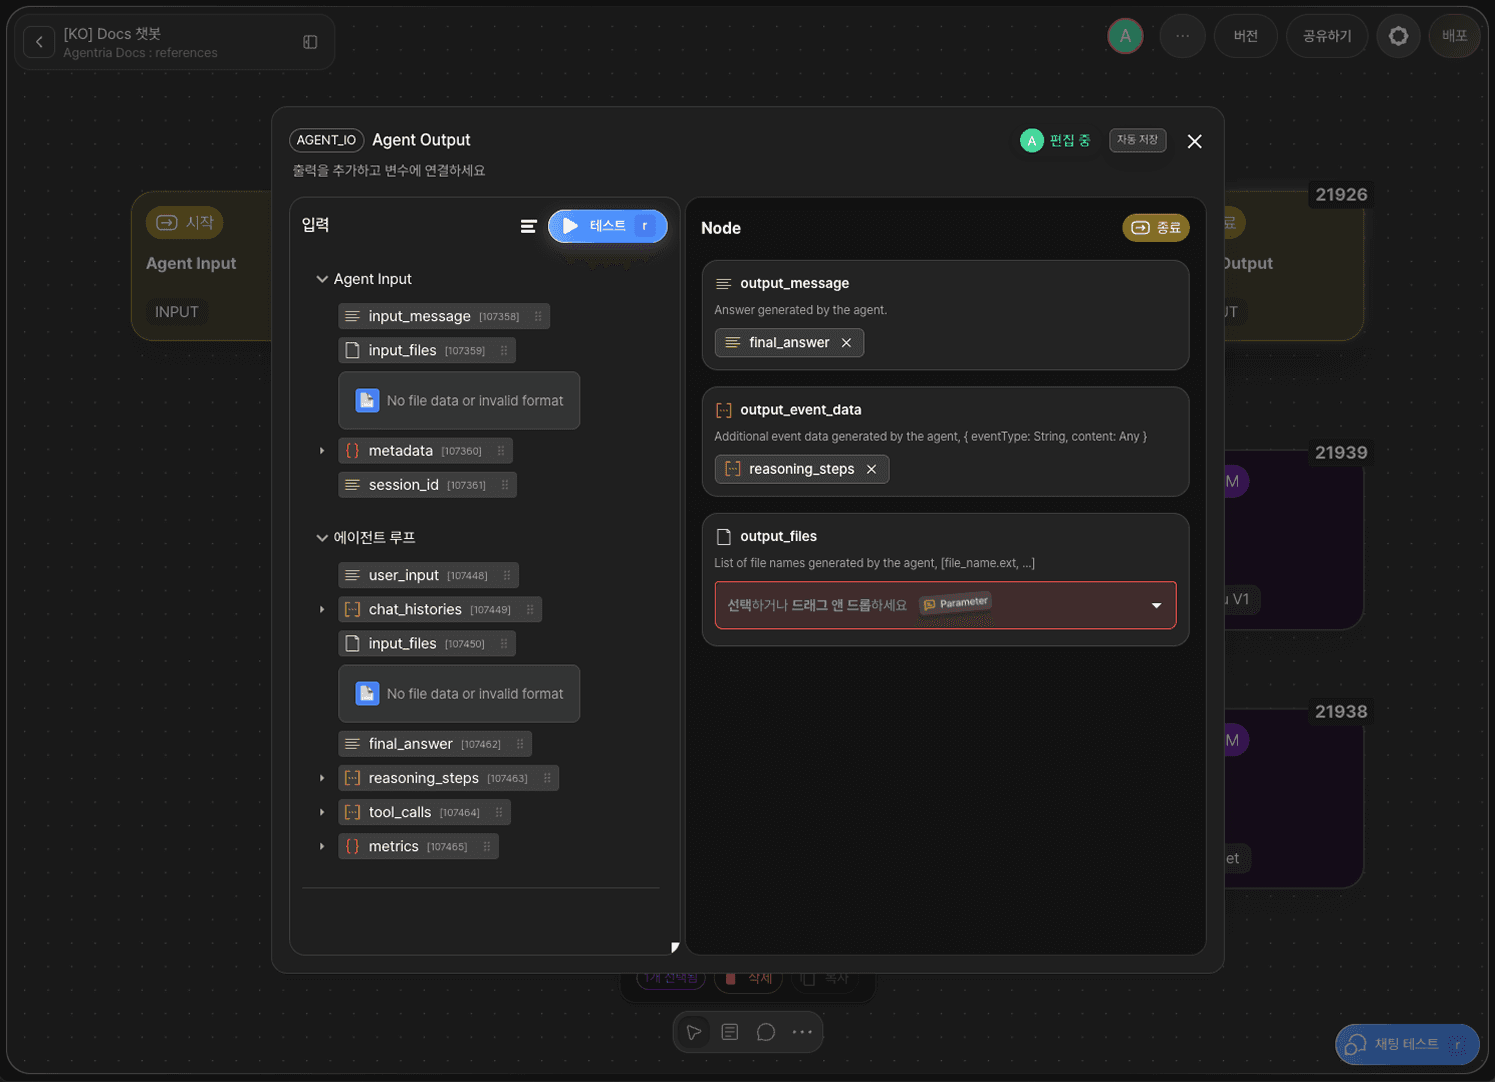Toggle the 자동 저장 autosave badge
1495x1082 pixels.
point(1137,140)
